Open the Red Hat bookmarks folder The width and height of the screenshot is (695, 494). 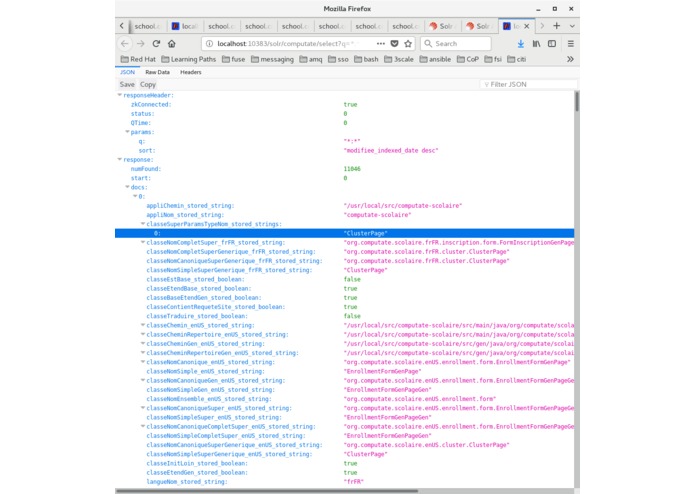tap(138, 59)
